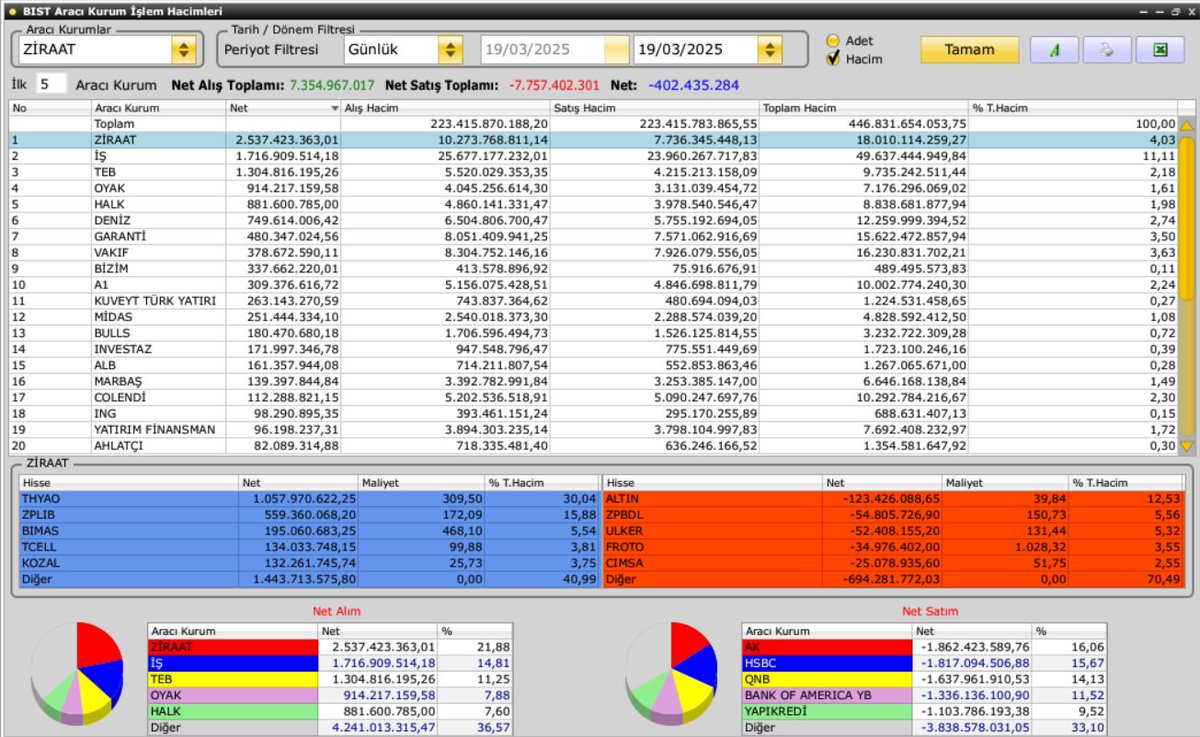Select the MARBAŞ row
1200x737 pixels.
click(x=593, y=381)
